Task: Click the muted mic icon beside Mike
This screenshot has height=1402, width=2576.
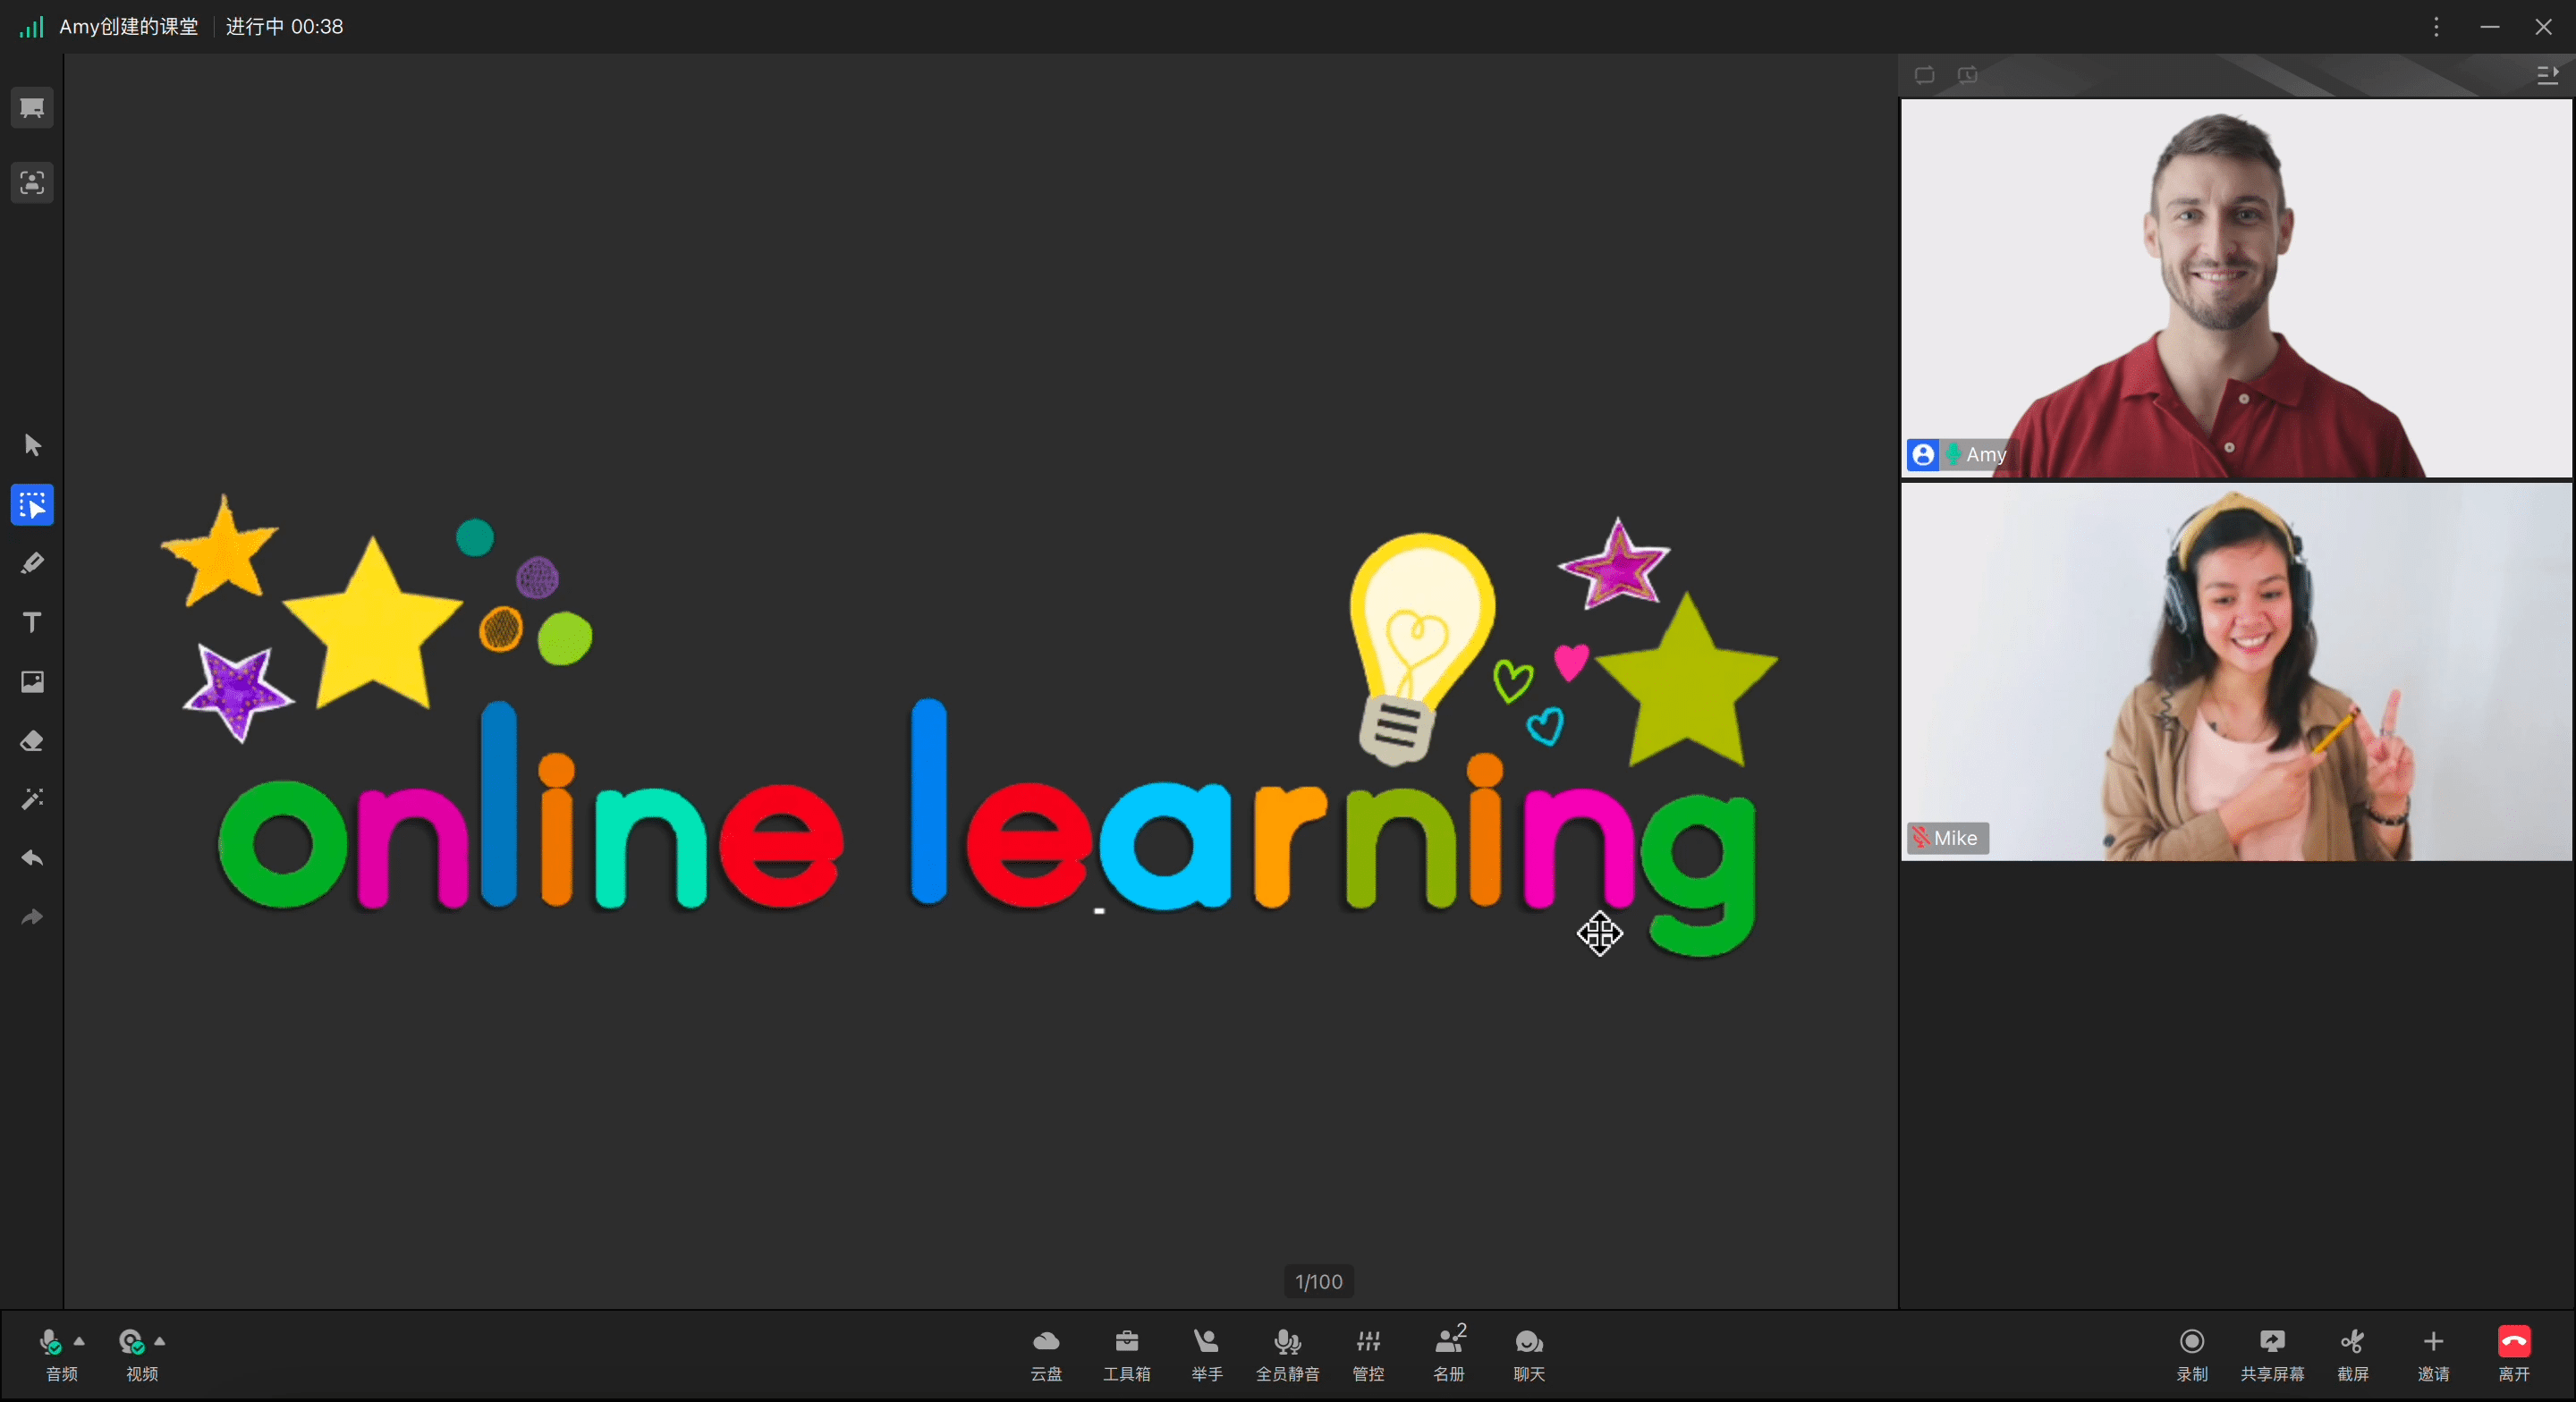Action: pos(1920,838)
